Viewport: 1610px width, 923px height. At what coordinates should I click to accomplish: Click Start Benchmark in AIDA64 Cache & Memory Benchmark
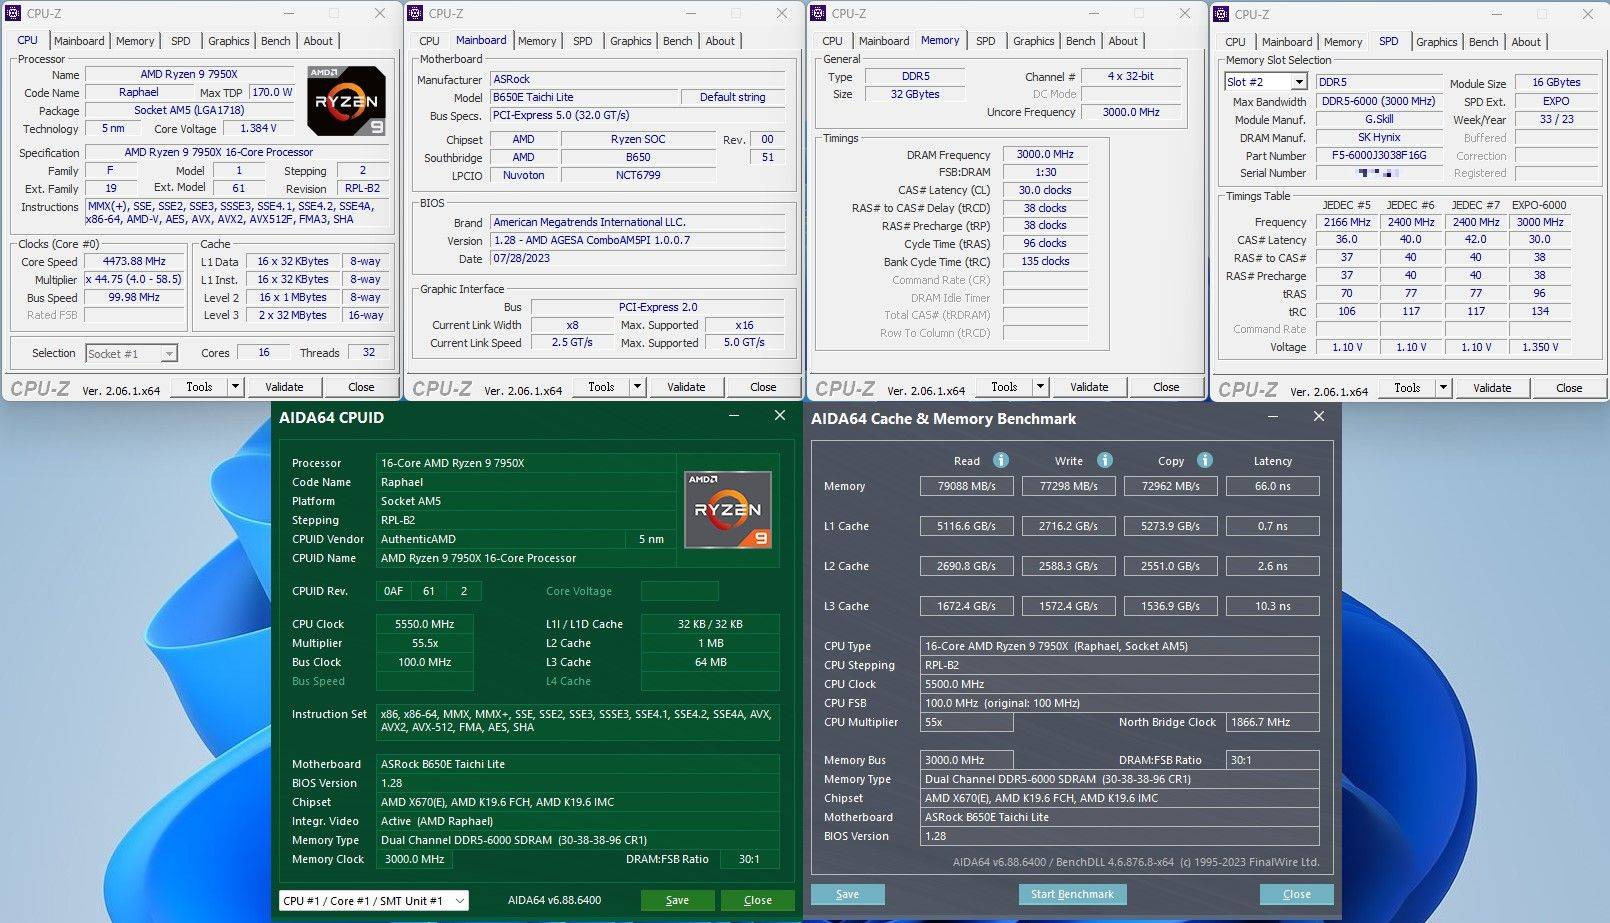click(1072, 894)
